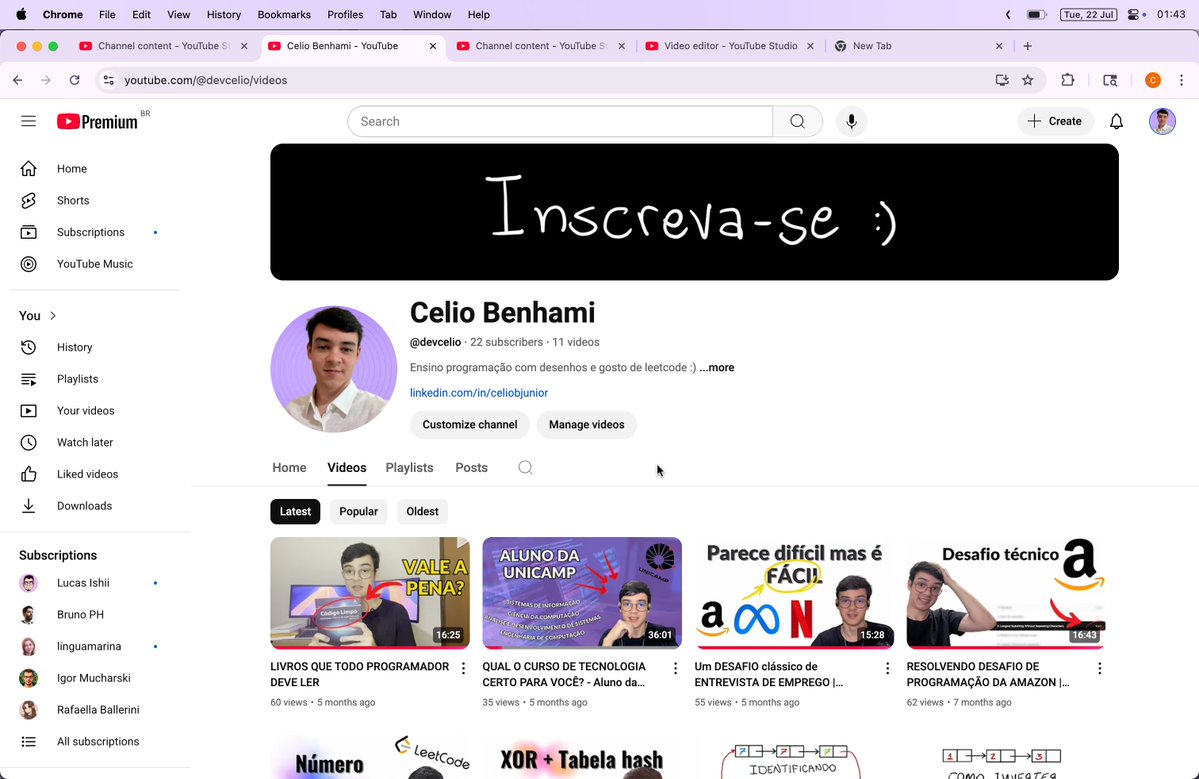The image size is (1199, 779).
Task: Open Chrome side panel search icon
Action: click(x=1110, y=80)
